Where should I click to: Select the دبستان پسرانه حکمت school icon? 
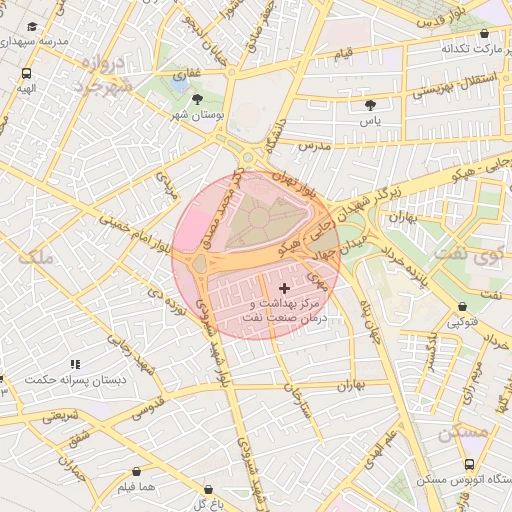click(x=76, y=364)
